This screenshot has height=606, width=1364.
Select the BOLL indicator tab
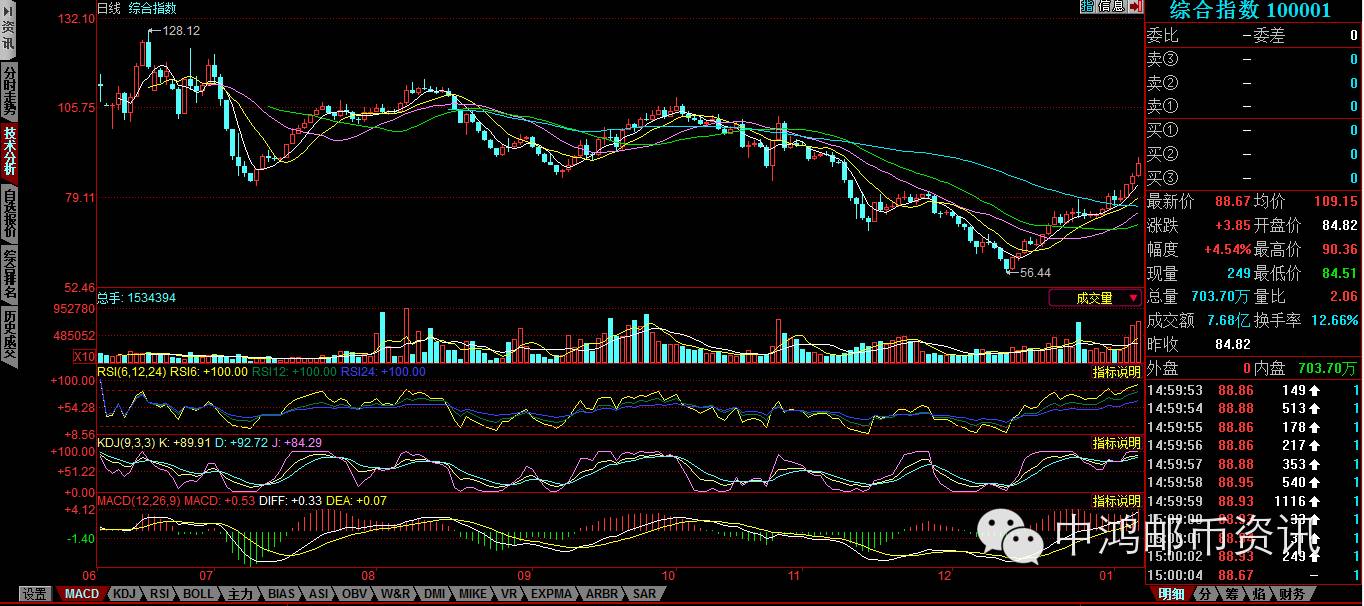(x=199, y=594)
